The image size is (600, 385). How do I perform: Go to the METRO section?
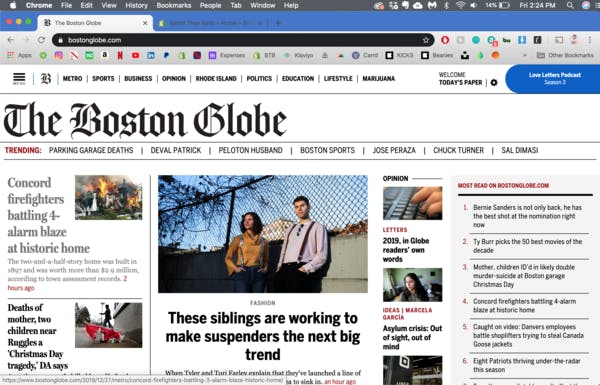[72, 78]
